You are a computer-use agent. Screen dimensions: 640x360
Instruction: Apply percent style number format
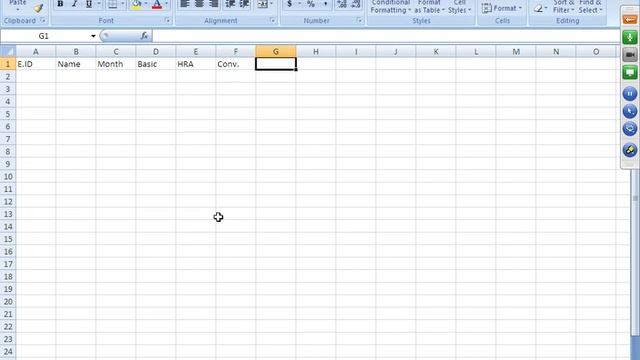click(x=311, y=4)
